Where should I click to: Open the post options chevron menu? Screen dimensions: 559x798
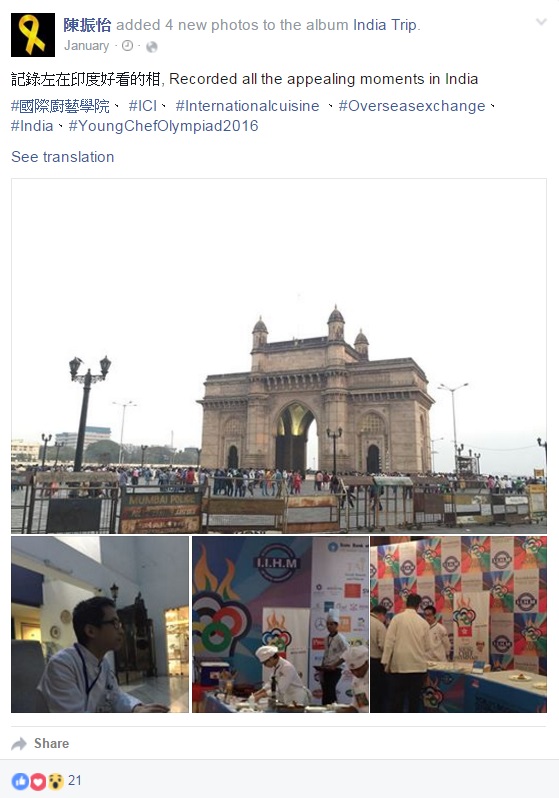pos(541,22)
